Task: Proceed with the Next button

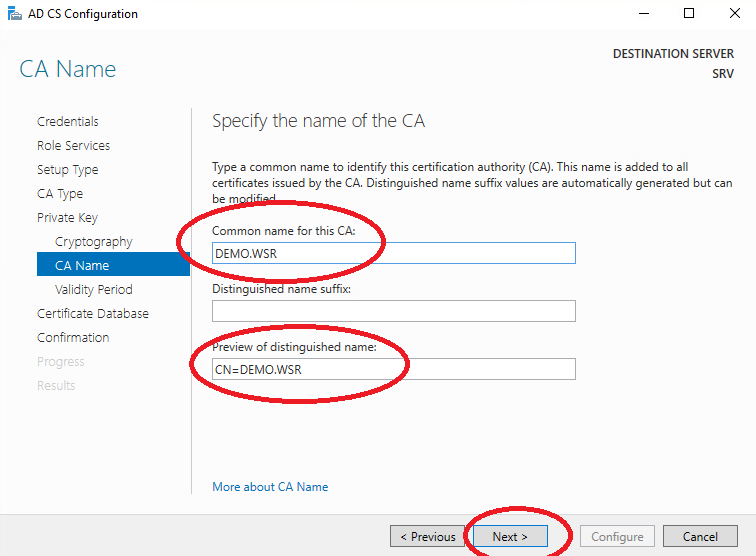Action: tap(510, 536)
